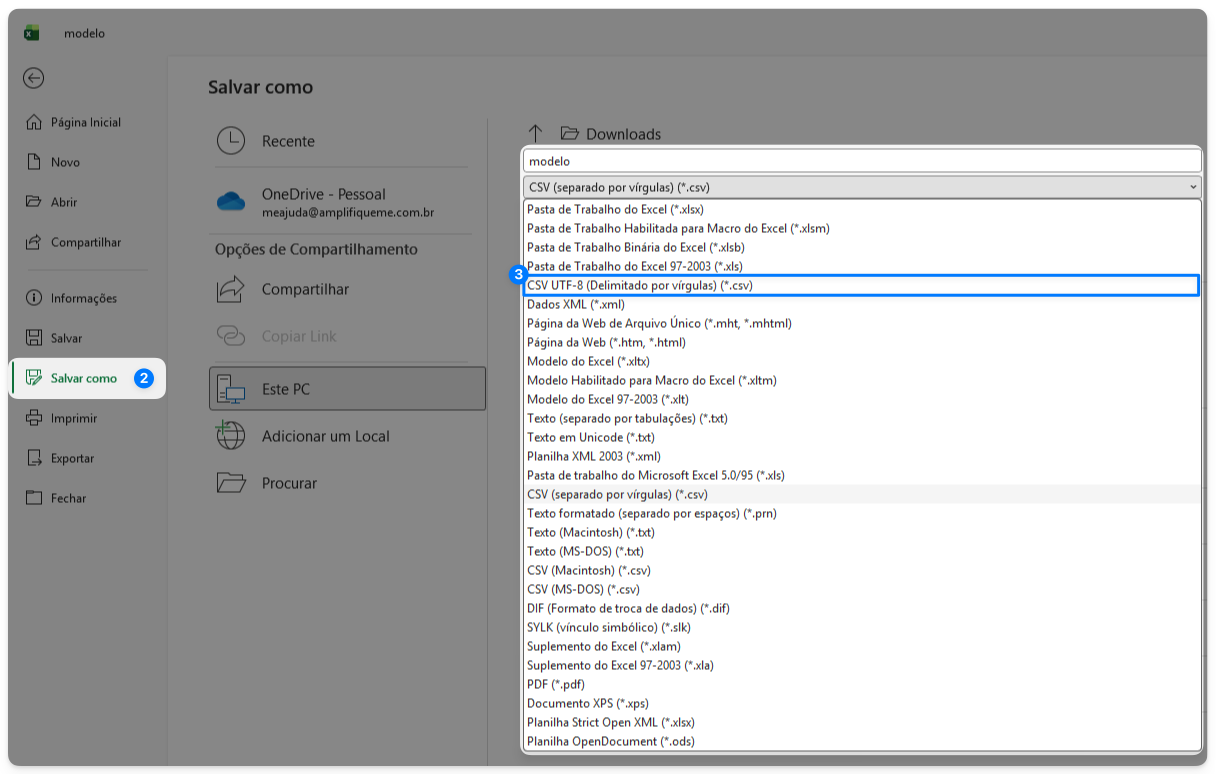This screenshot has width=1216, height=774.
Task: Click Procurar to browse folders
Action: tap(289, 483)
